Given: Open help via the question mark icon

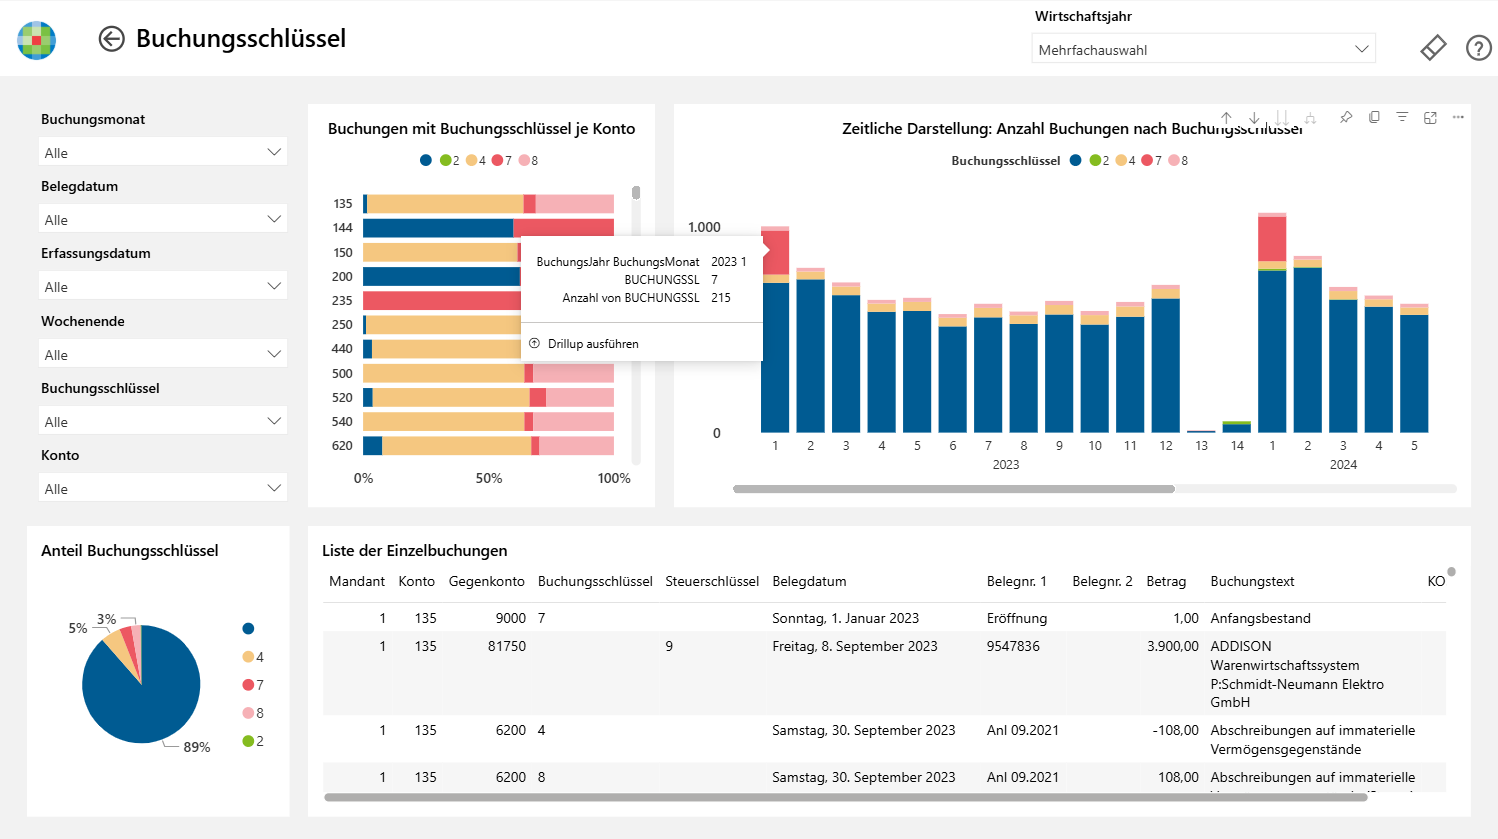Looking at the screenshot, I should click(1478, 47).
